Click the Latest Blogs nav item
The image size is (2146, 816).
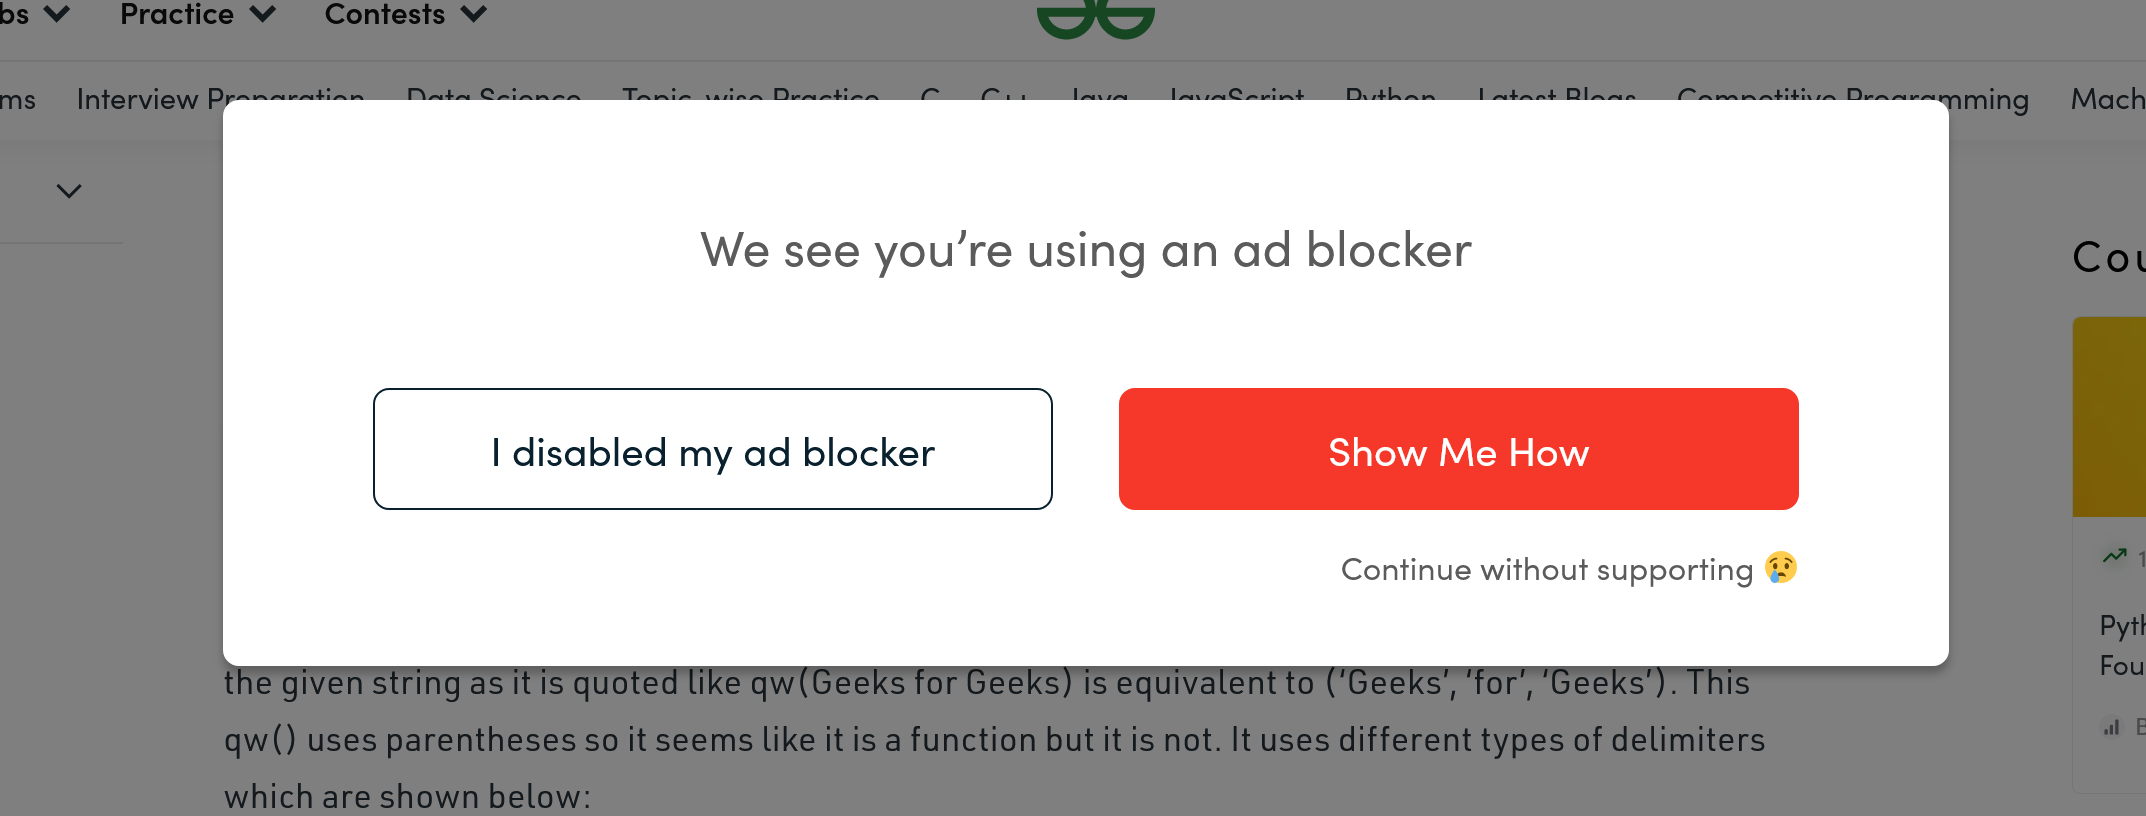point(1555,99)
